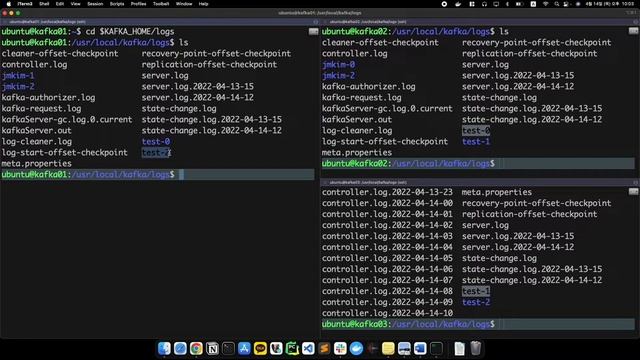The width and height of the screenshot is (640, 360).
Task: Click the kafka01 command prompt line
Action: coord(158,174)
